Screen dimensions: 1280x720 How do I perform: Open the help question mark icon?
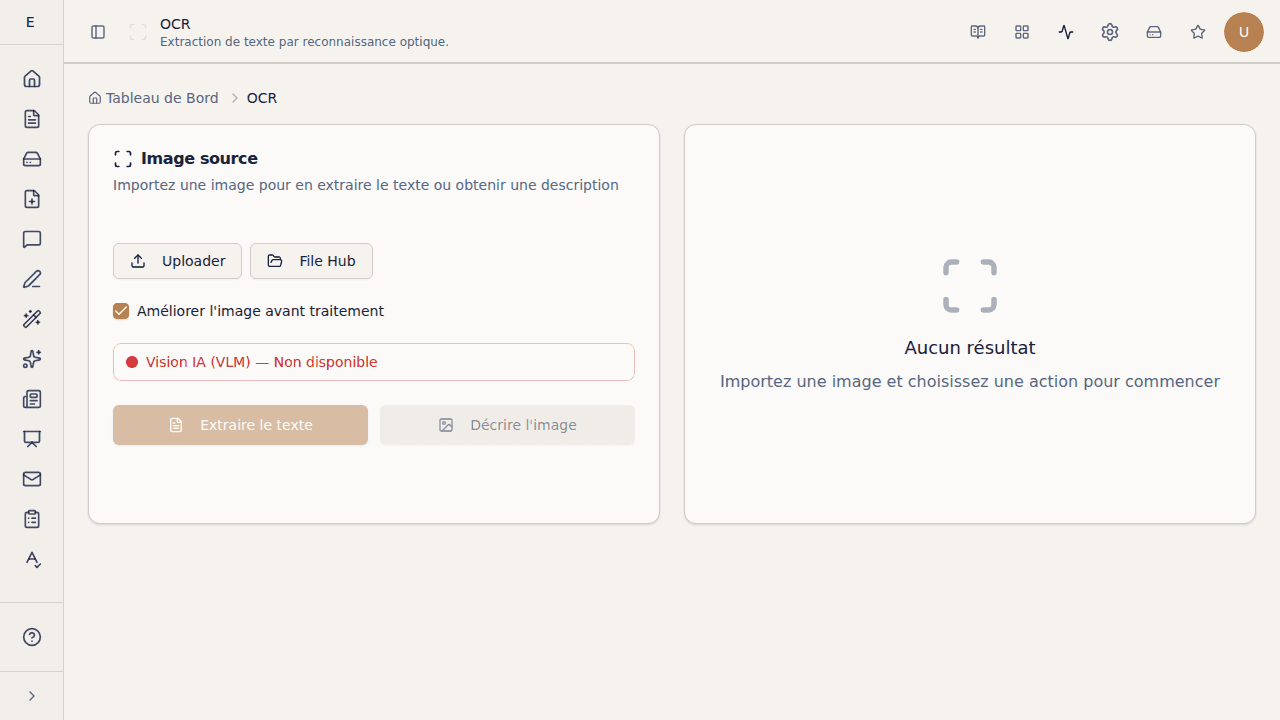coord(32,637)
